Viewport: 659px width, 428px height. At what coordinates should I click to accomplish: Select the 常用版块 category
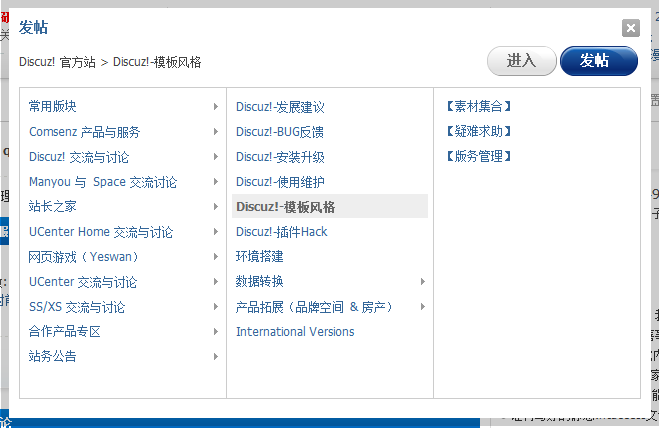coord(53,106)
